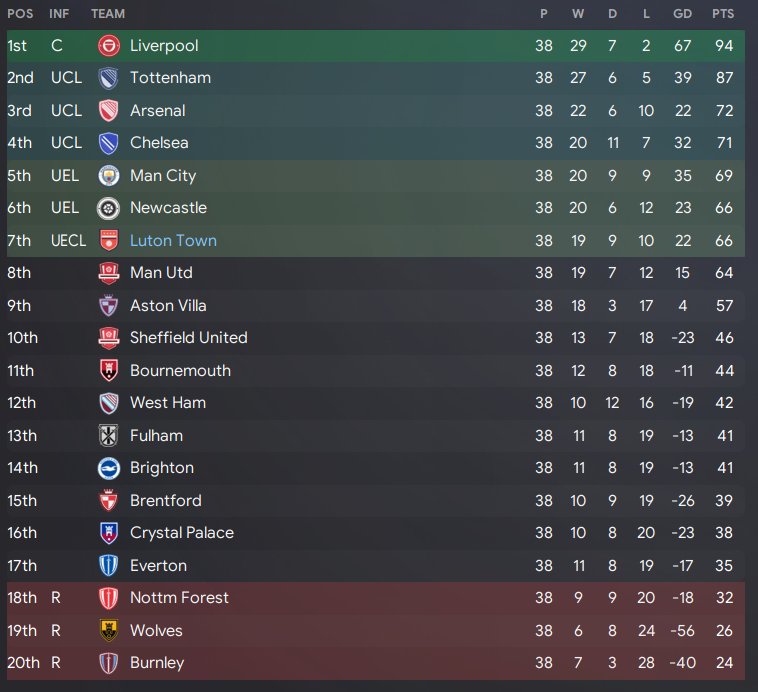Screen dimensions: 758x692
Task: Click the Everton club badge icon
Action: [x=109, y=565]
